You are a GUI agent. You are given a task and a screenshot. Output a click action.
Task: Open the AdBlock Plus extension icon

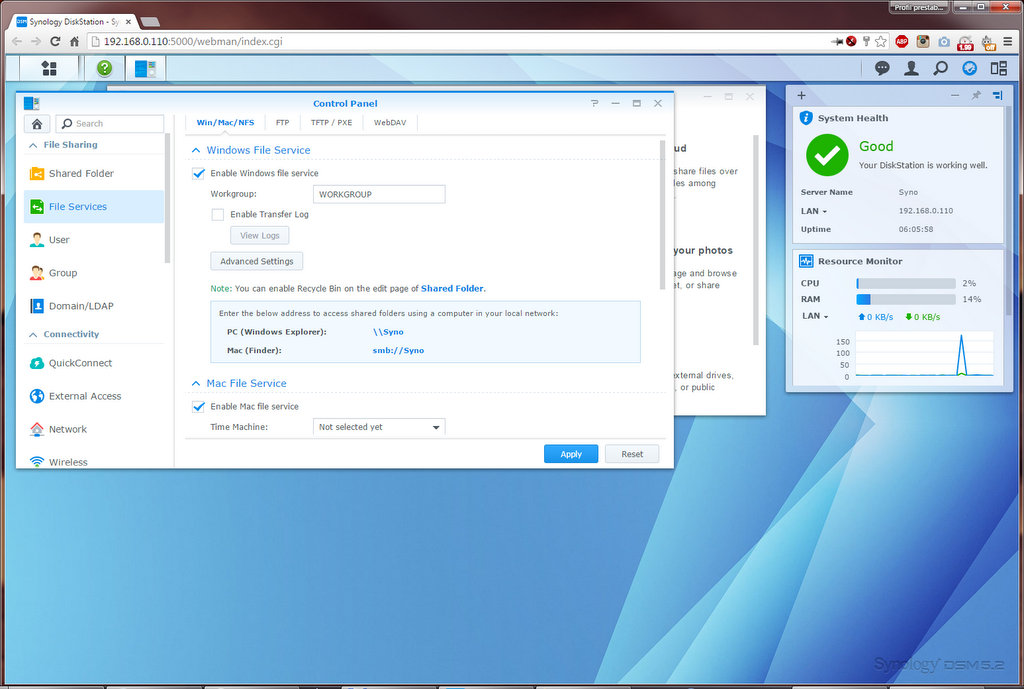pyautogui.click(x=902, y=41)
